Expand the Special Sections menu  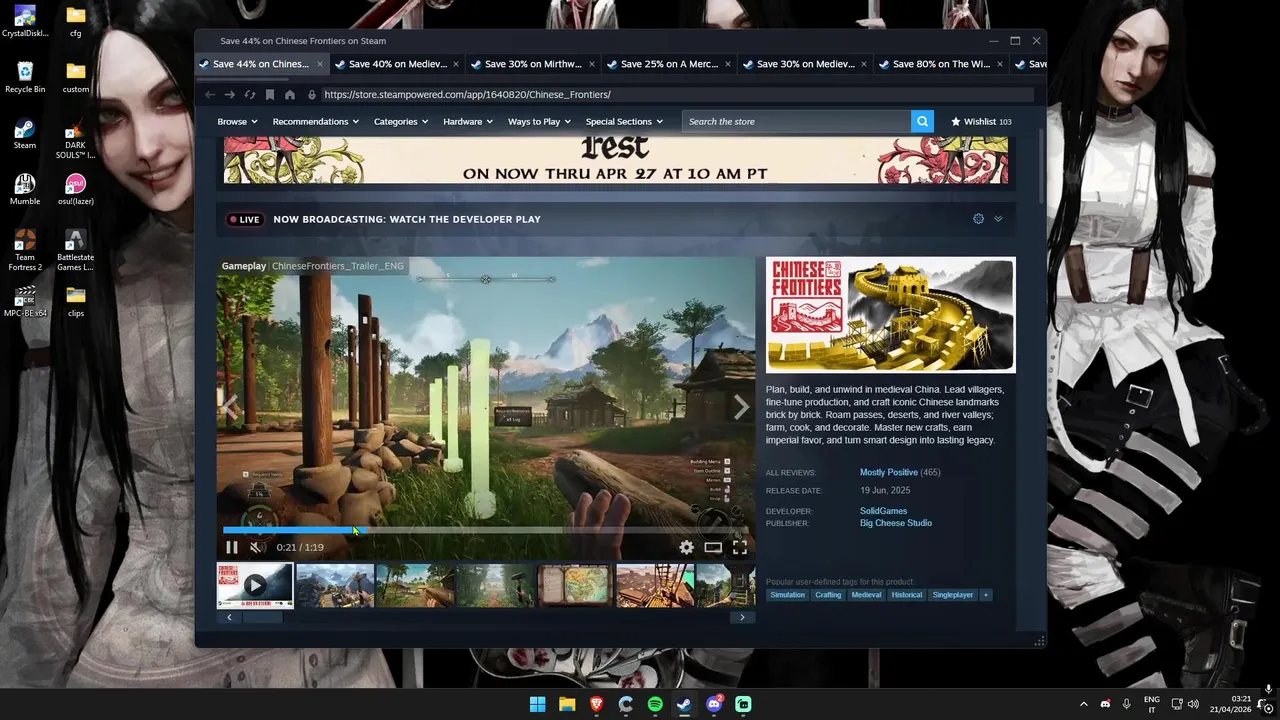[624, 121]
